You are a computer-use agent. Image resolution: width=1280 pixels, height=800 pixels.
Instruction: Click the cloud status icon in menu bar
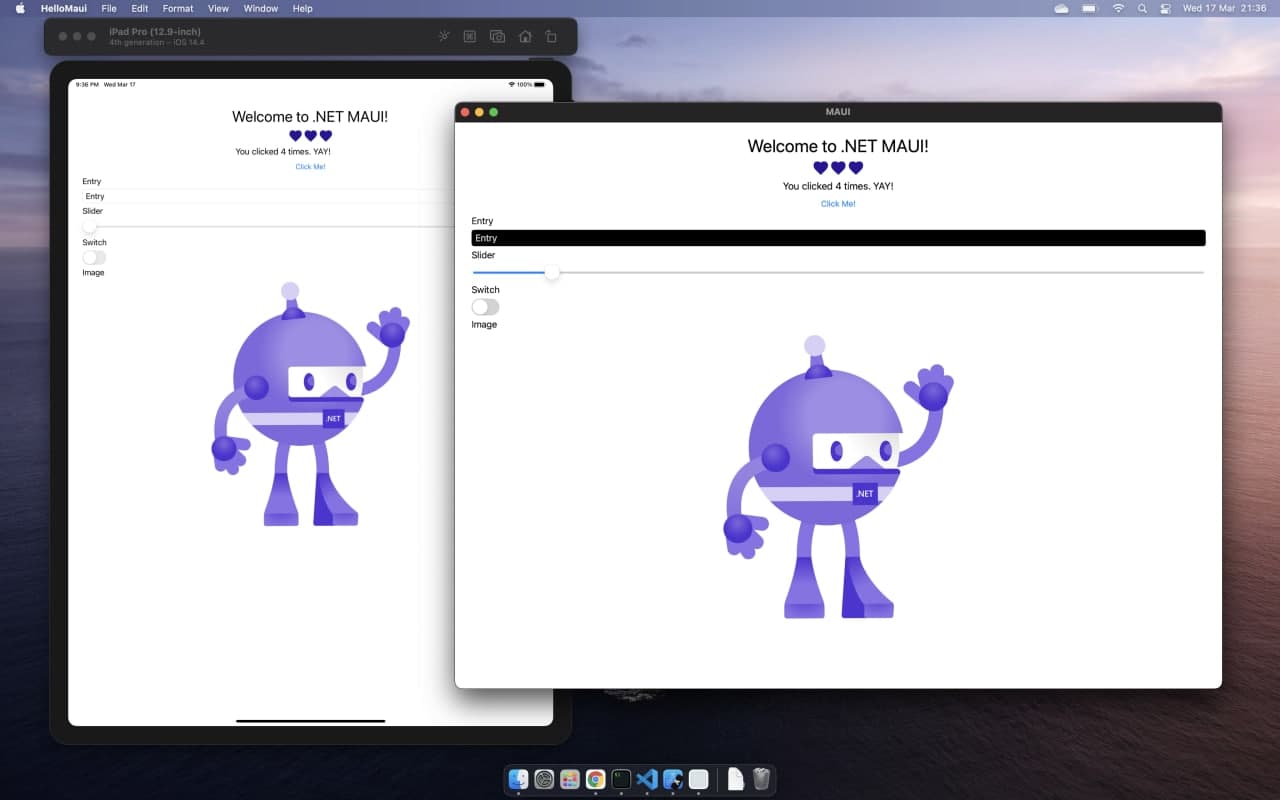(x=1061, y=8)
